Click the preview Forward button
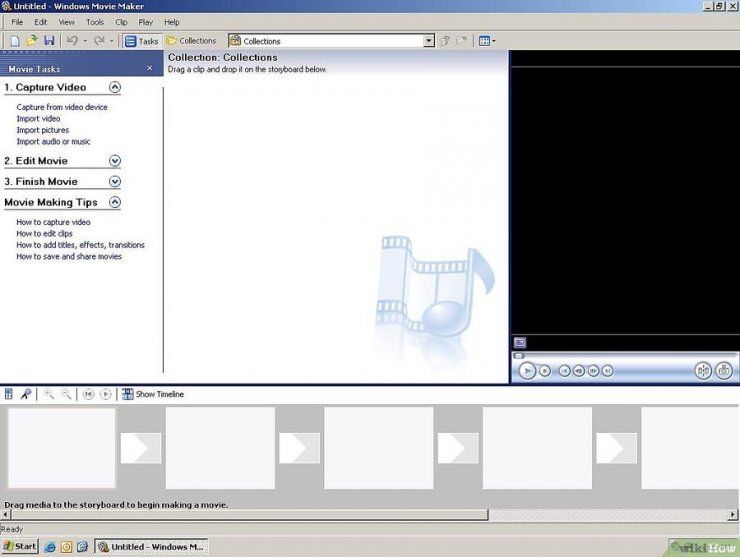 point(608,371)
